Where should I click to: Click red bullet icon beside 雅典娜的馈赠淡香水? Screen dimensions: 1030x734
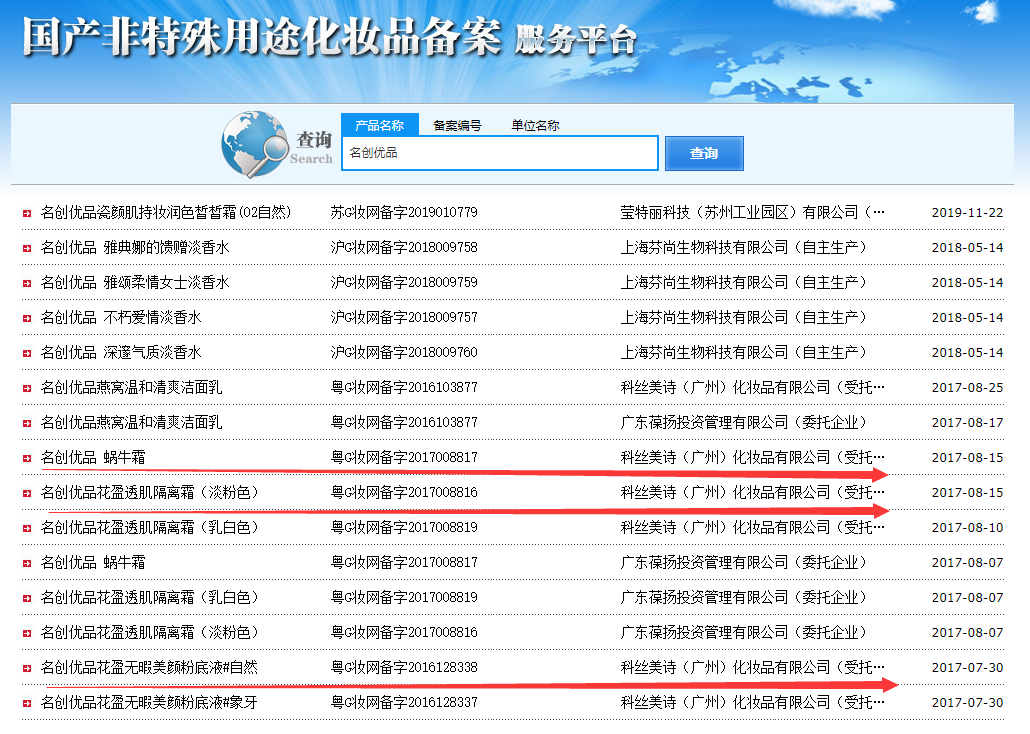click(27, 248)
